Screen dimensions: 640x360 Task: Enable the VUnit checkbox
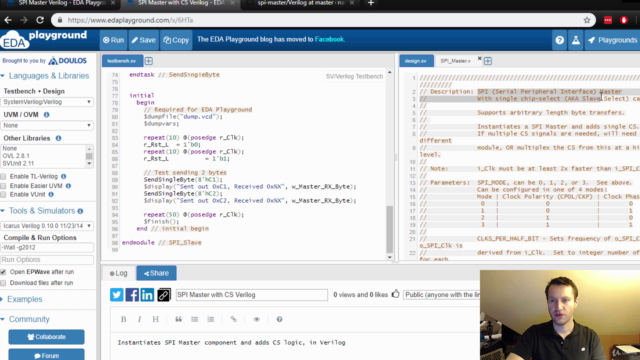[x=3, y=195]
